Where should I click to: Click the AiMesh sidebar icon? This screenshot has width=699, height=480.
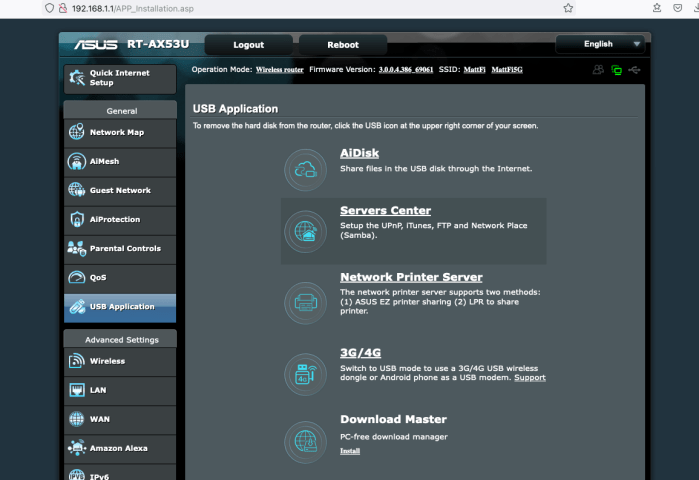point(77,161)
